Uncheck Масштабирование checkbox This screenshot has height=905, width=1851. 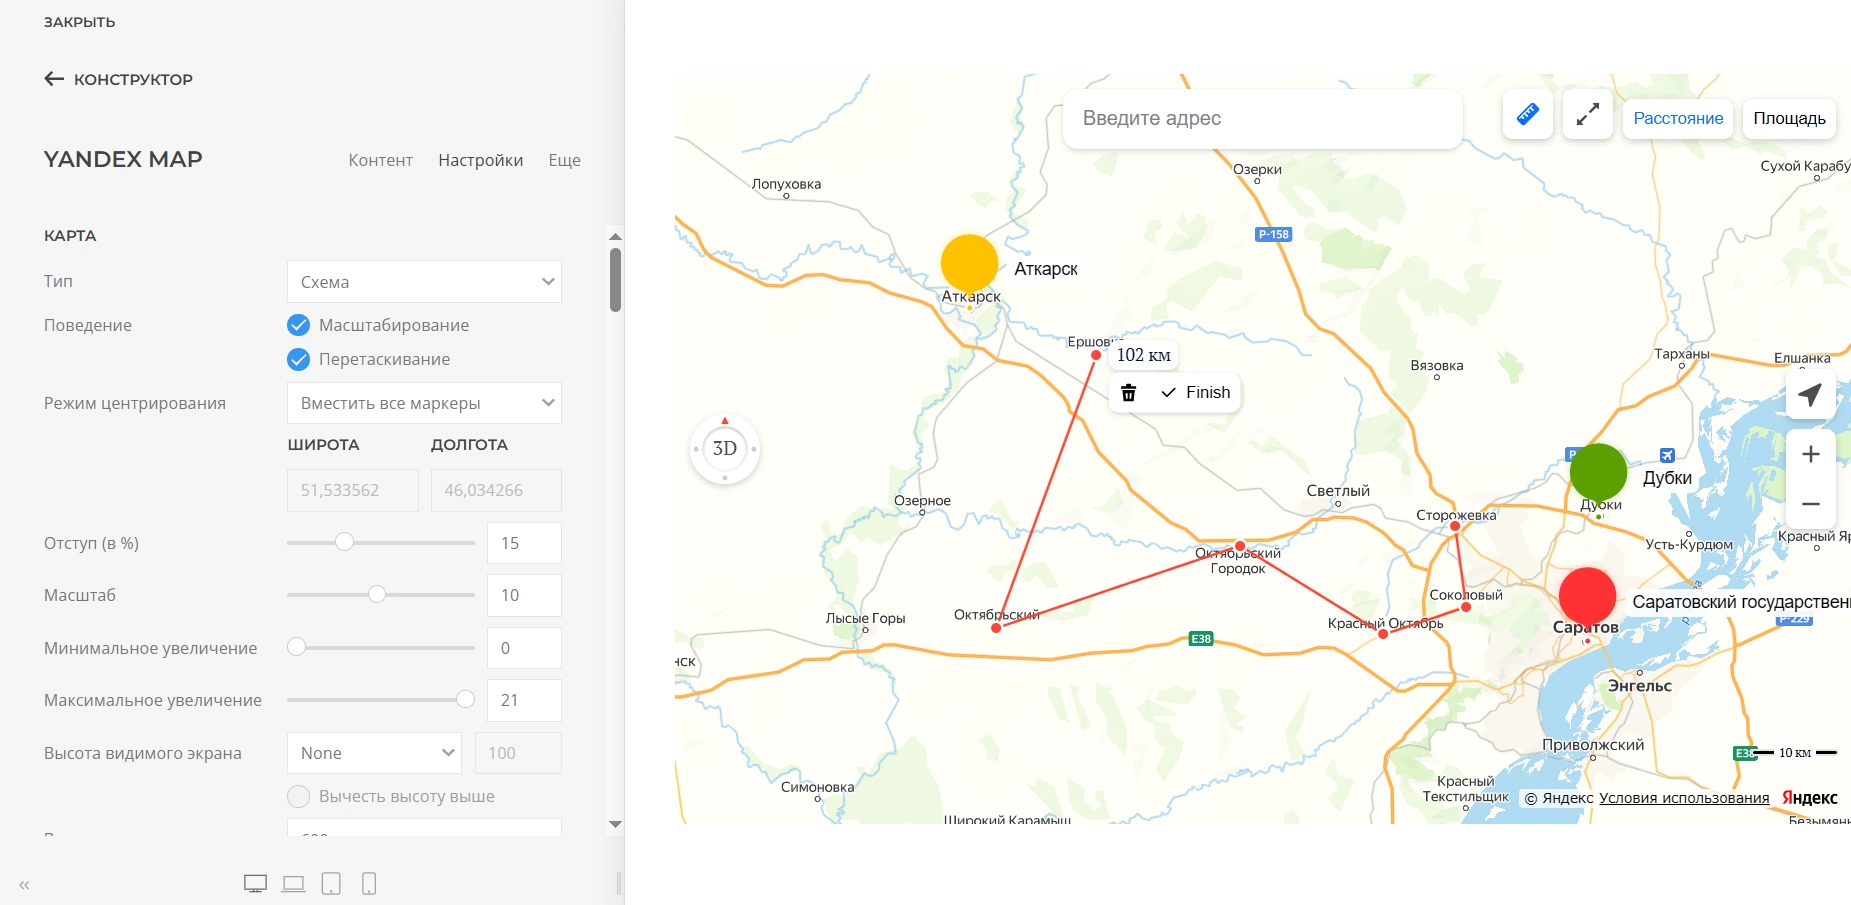click(298, 325)
